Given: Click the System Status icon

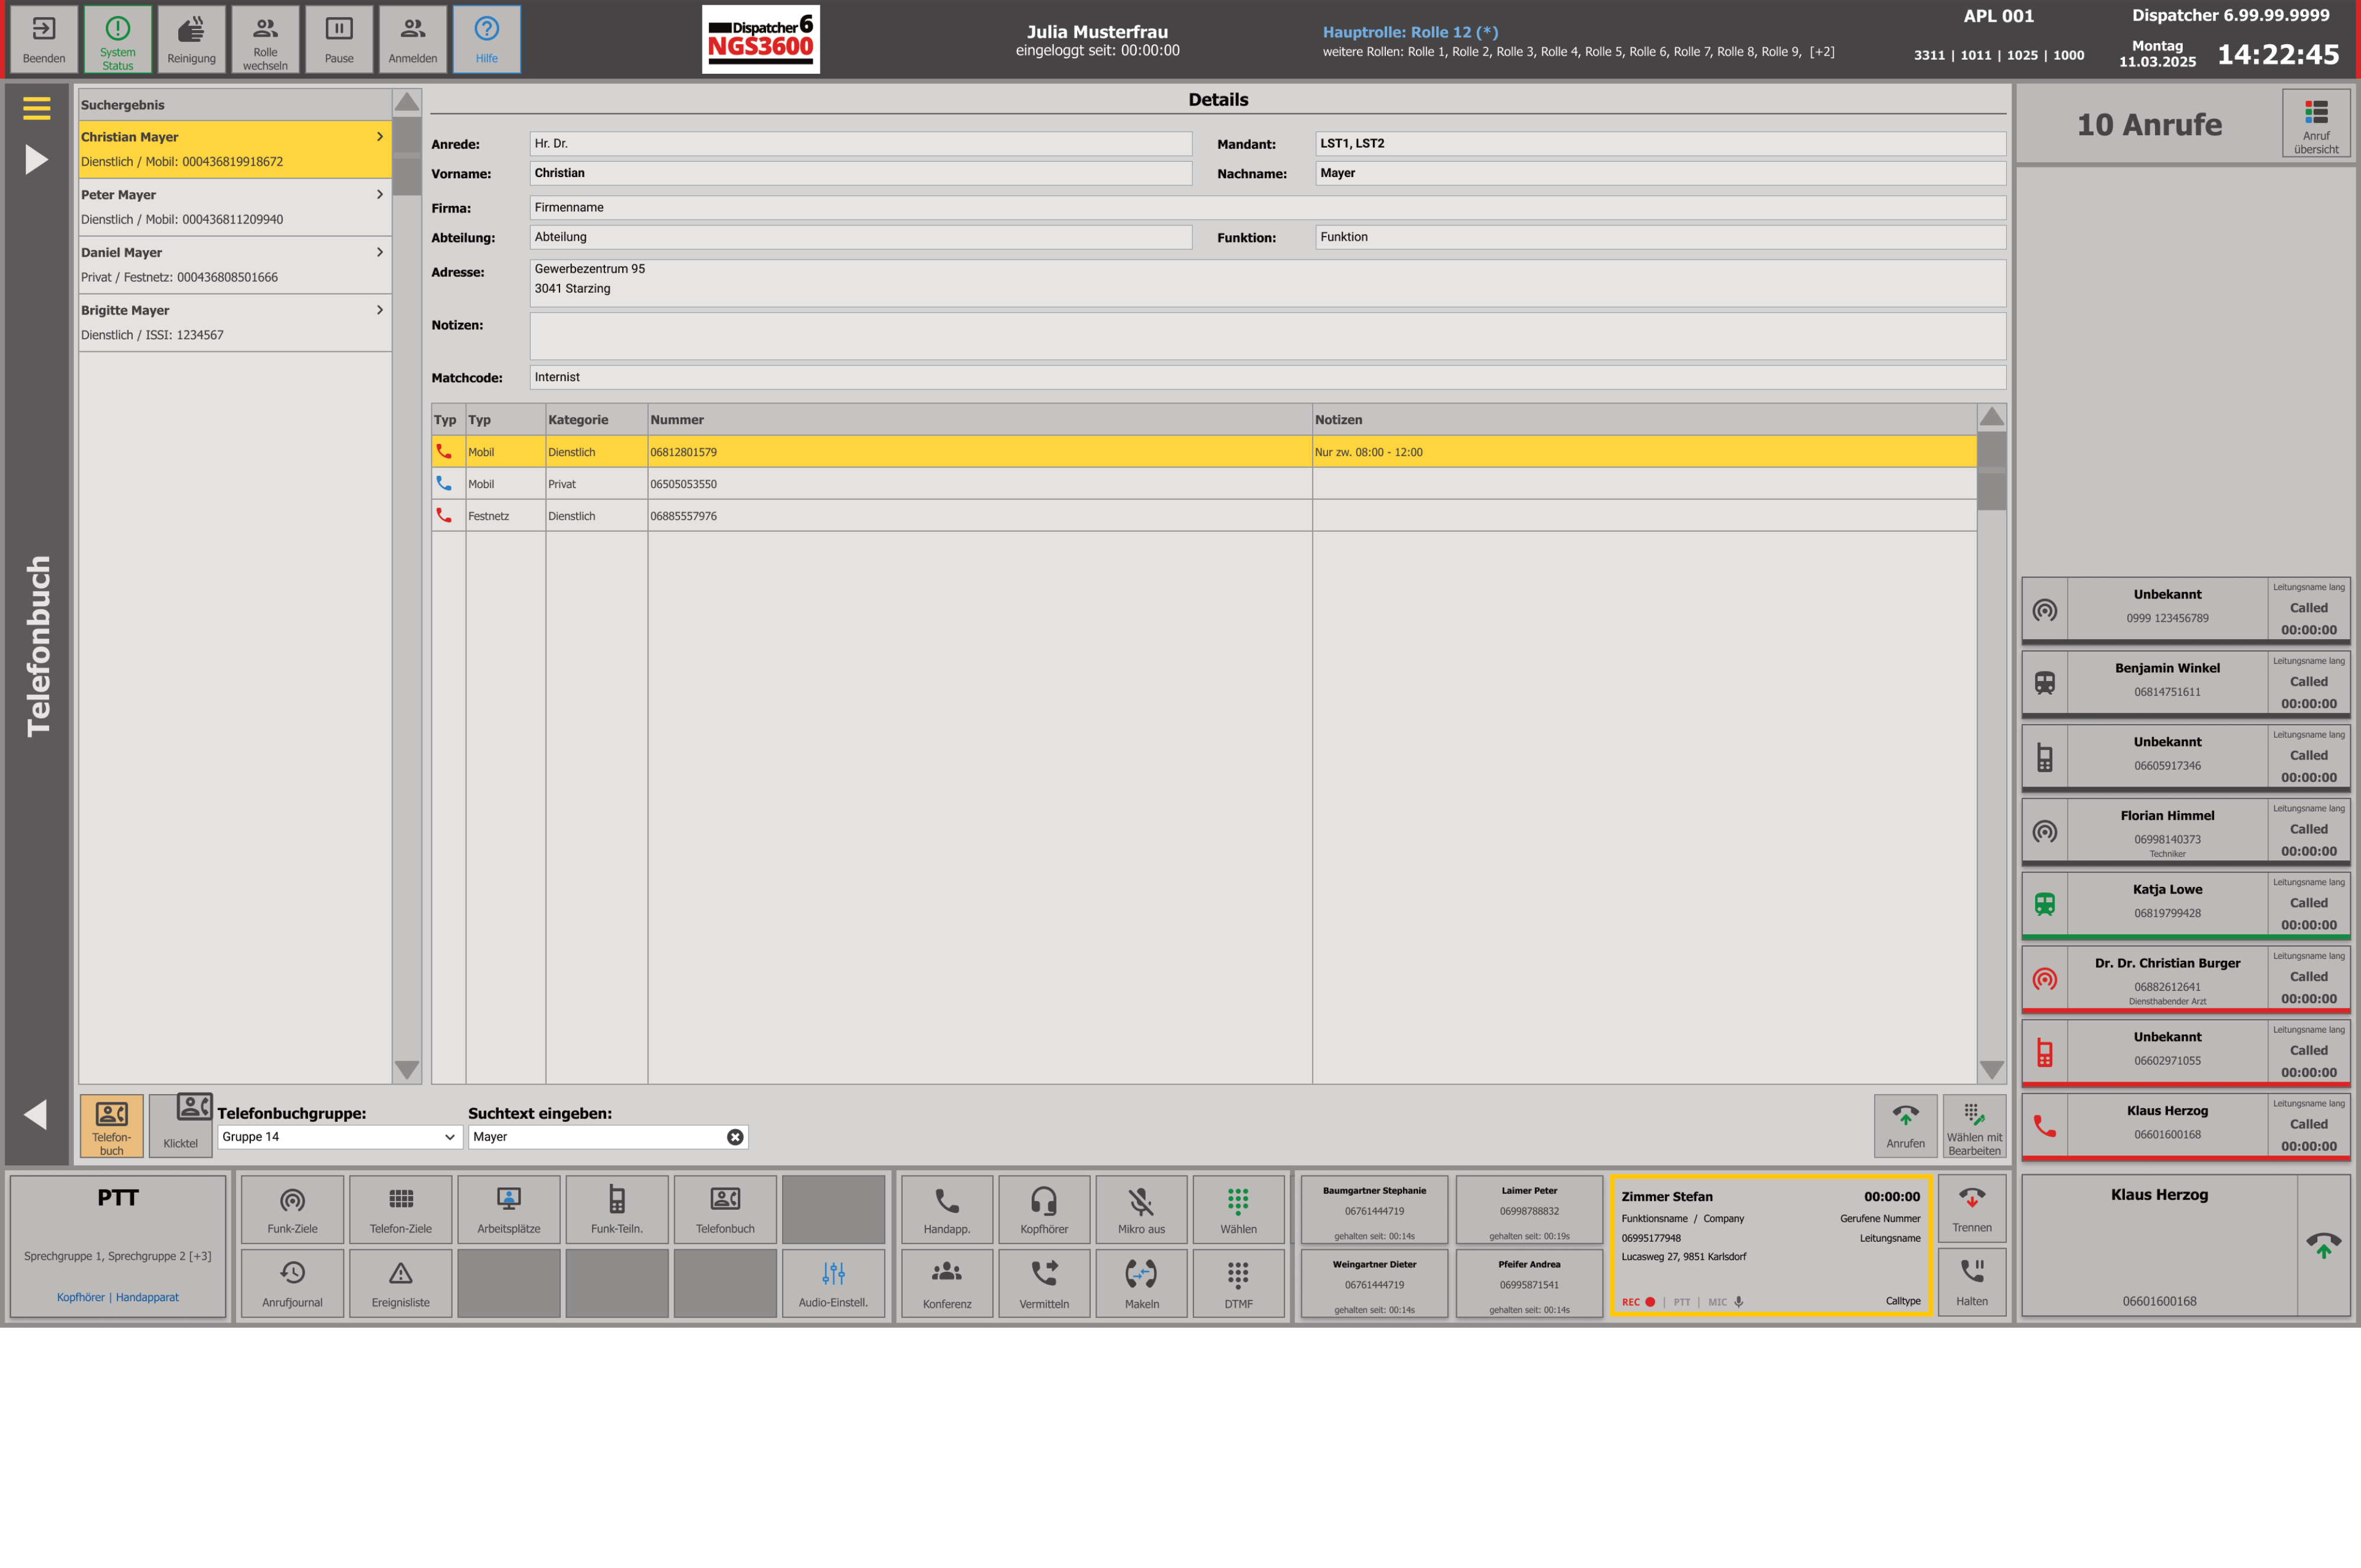Looking at the screenshot, I should click(117, 38).
